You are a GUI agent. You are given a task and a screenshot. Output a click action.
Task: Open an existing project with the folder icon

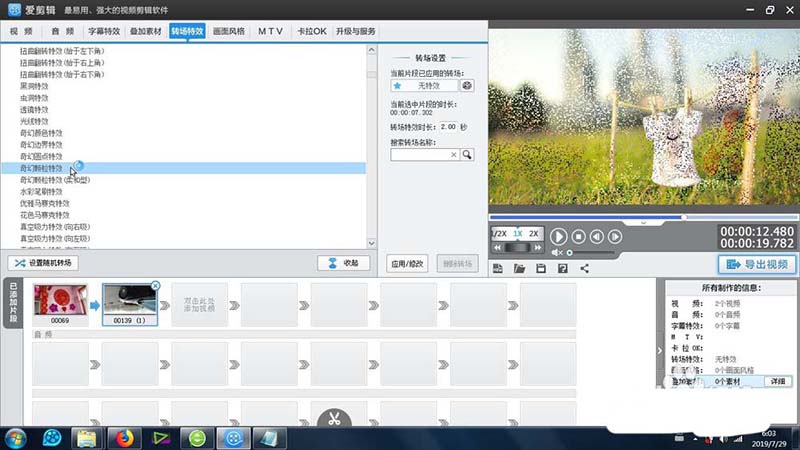point(519,268)
